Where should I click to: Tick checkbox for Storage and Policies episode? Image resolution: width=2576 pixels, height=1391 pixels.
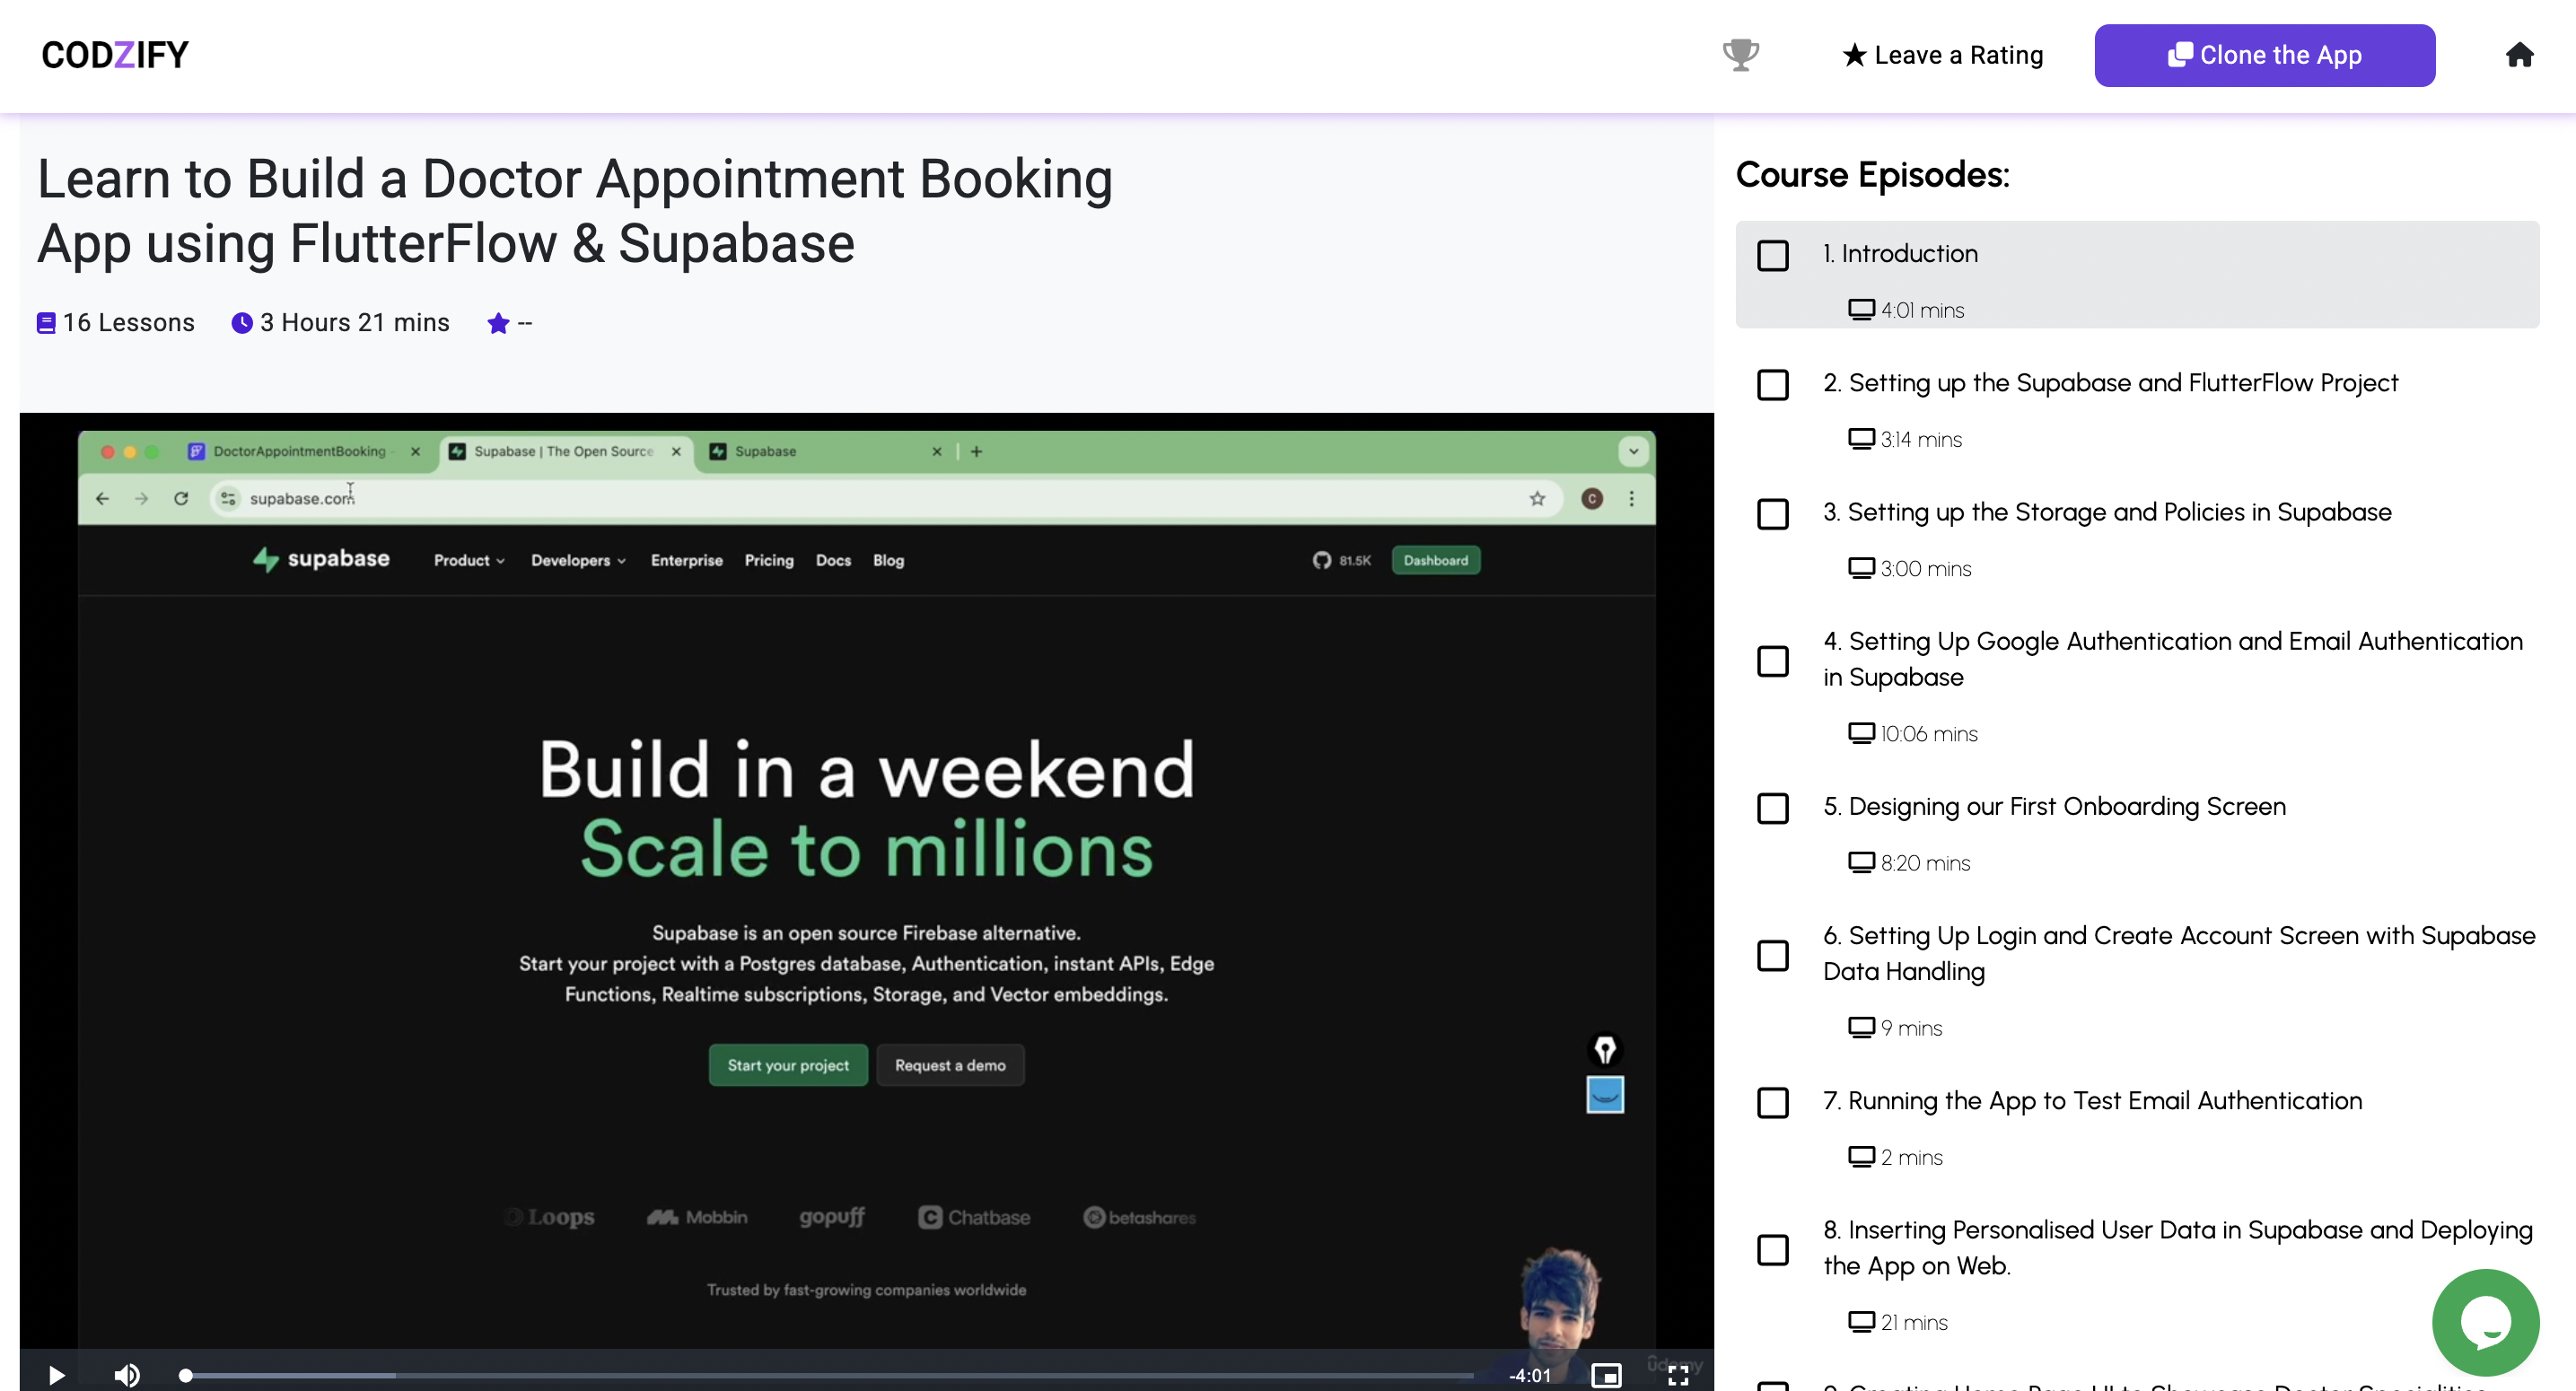pos(1772,513)
